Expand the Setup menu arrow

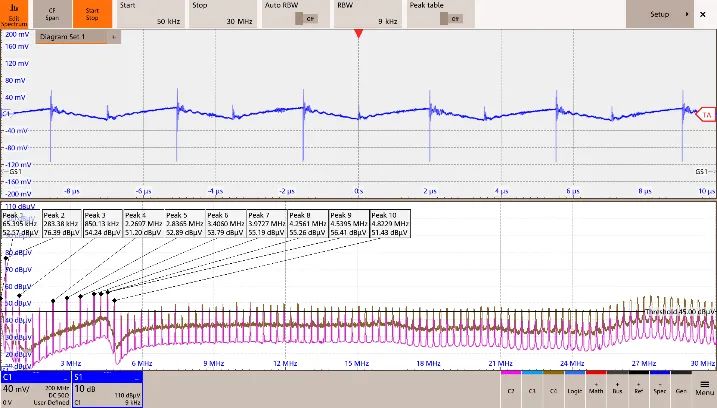pyautogui.click(x=686, y=14)
